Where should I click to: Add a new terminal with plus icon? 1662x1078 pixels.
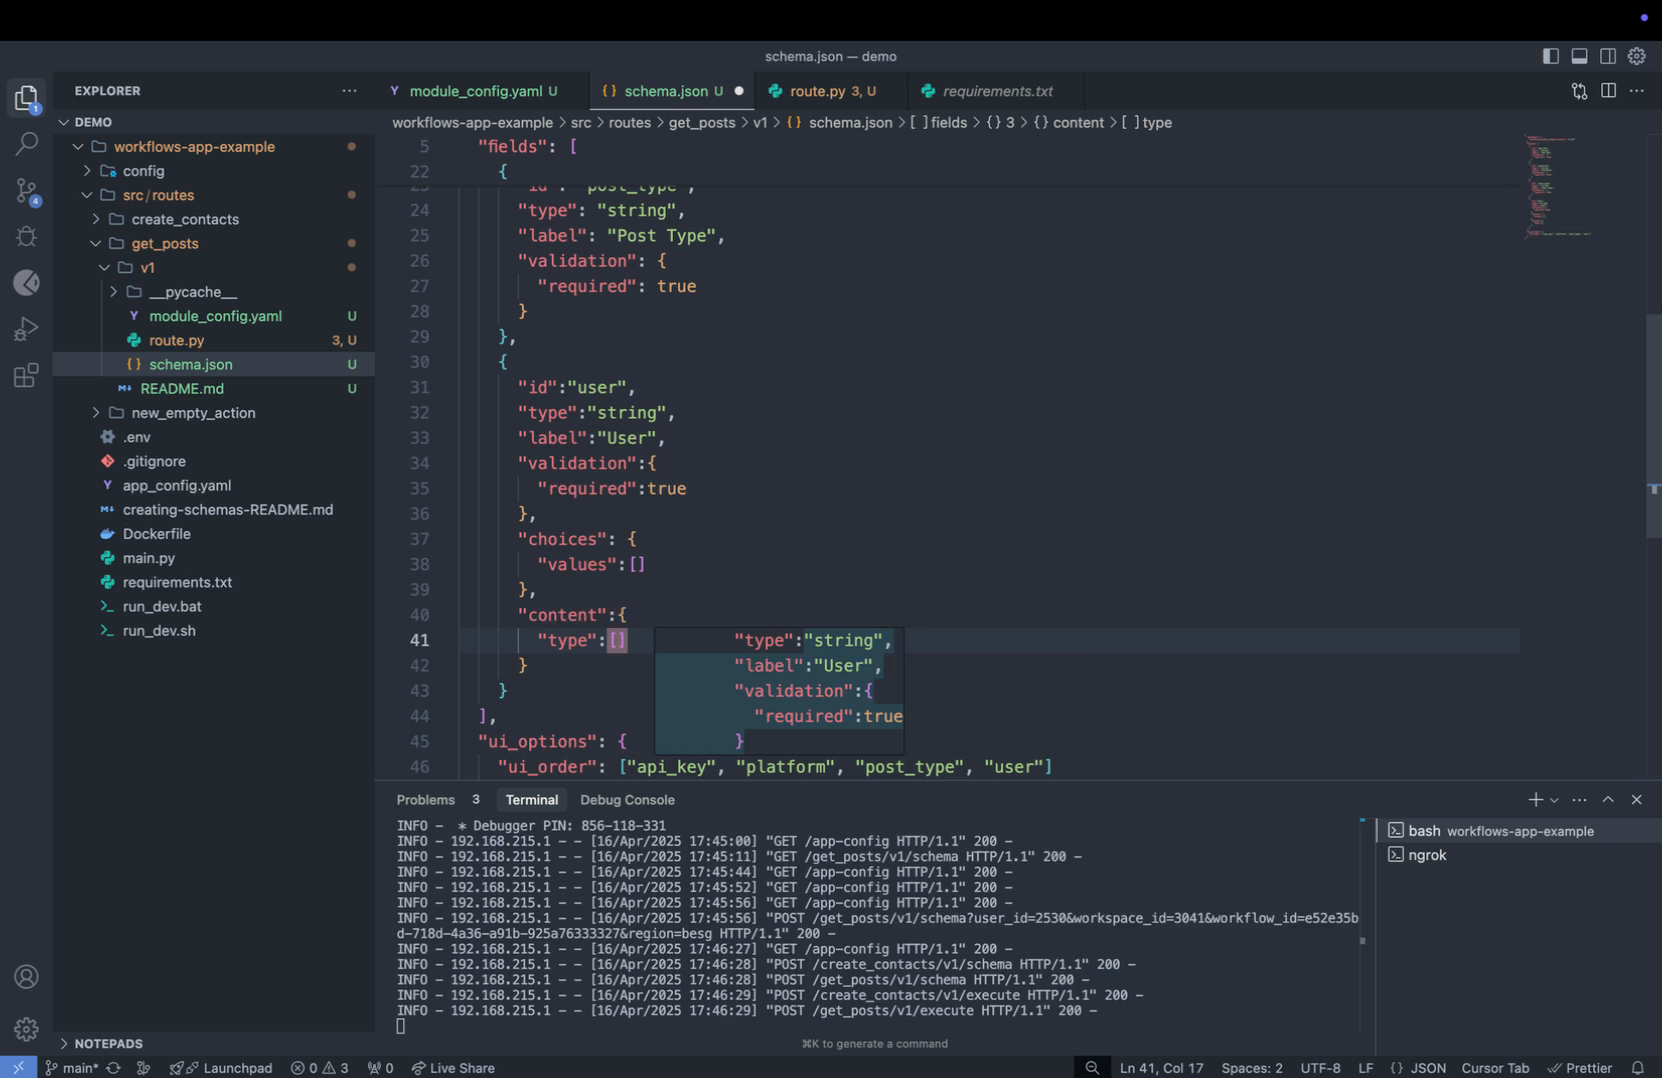point(1535,800)
